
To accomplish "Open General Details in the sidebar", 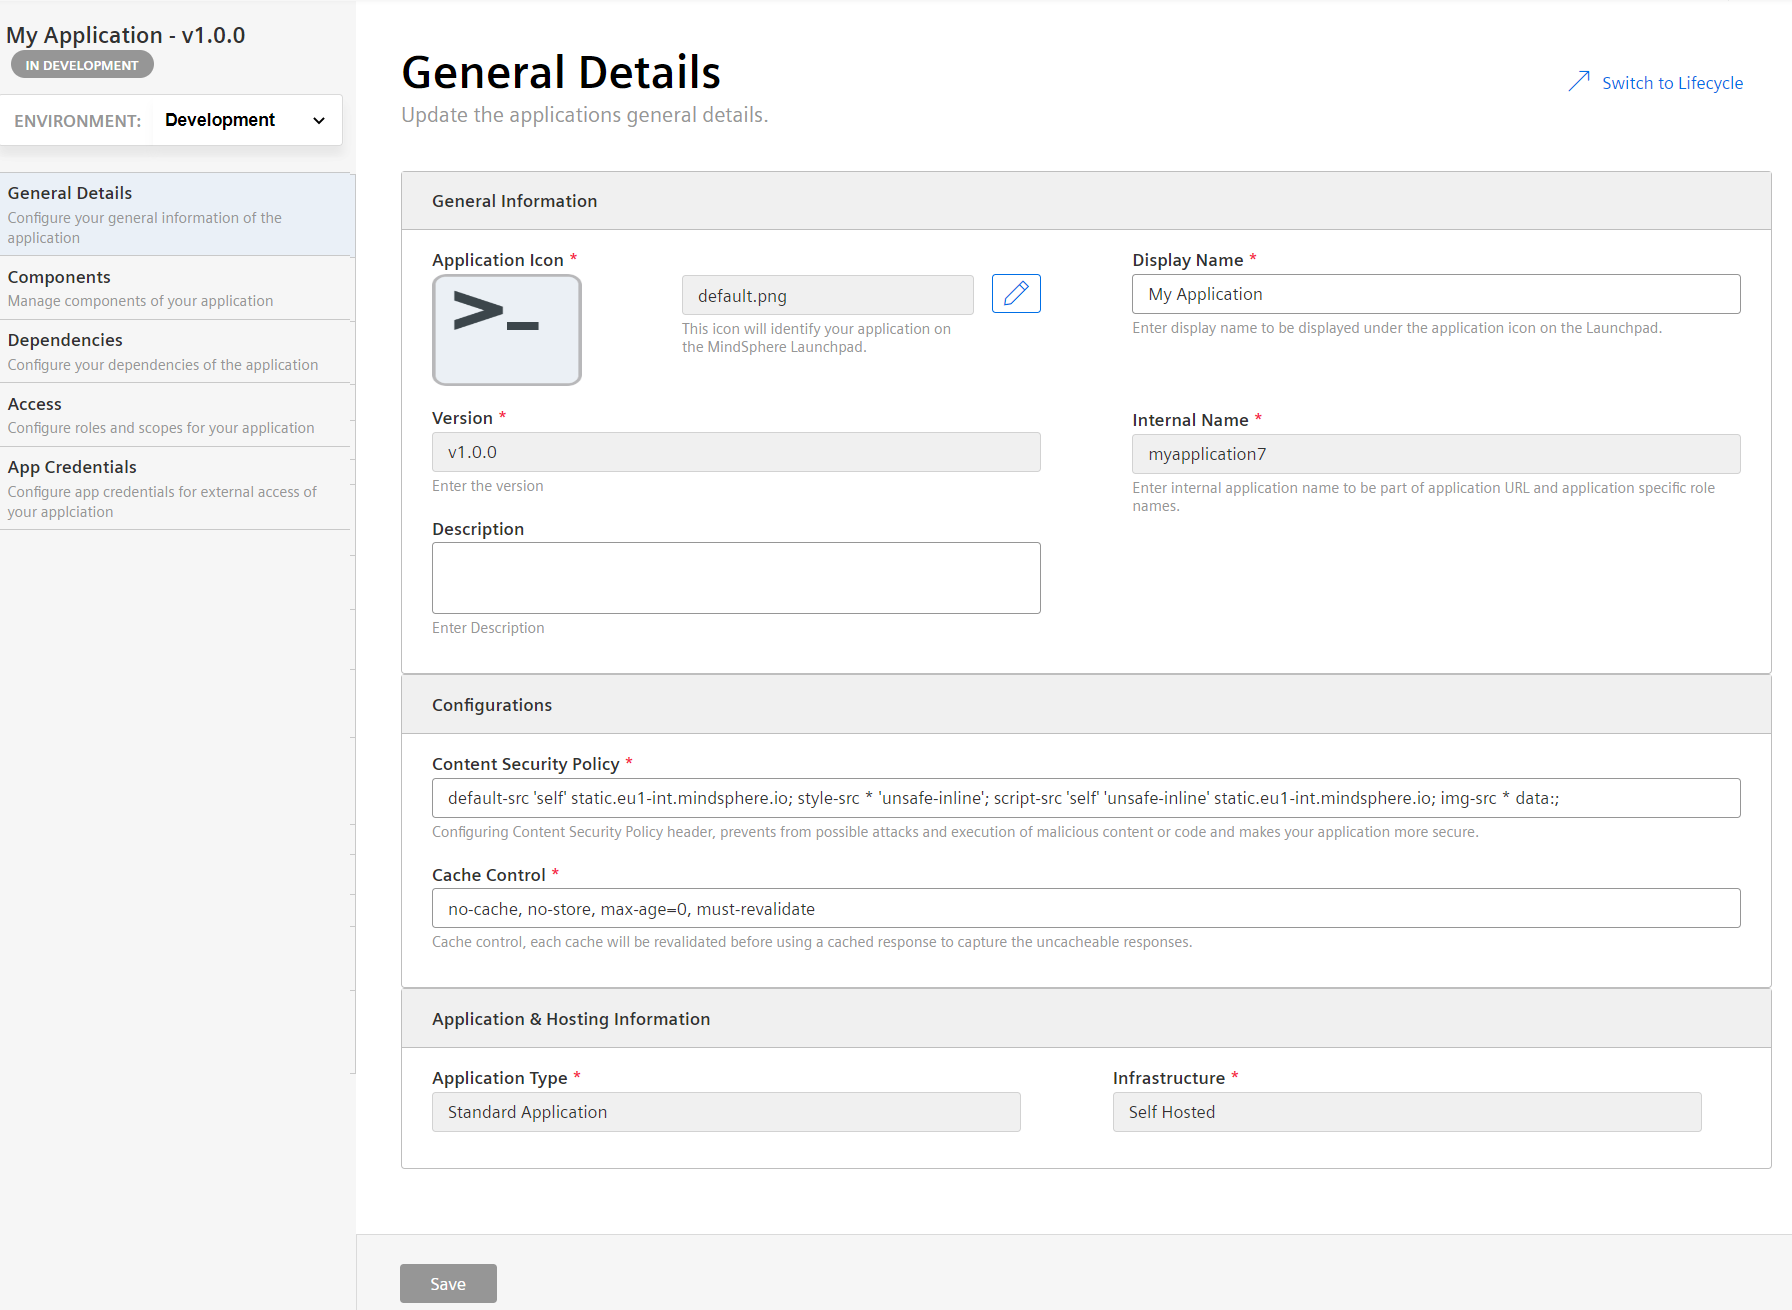I will (x=177, y=214).
